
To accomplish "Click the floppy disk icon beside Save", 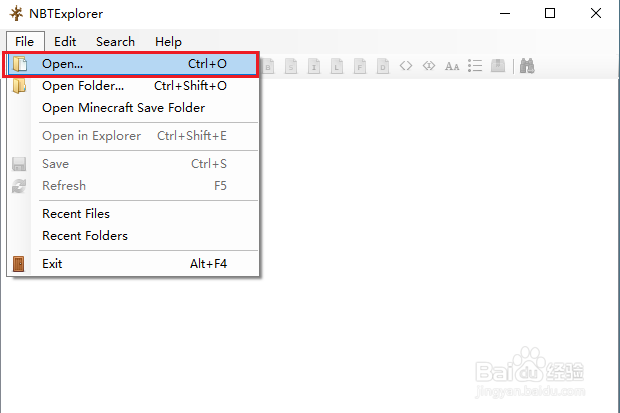I will click(x=19, y=164).
